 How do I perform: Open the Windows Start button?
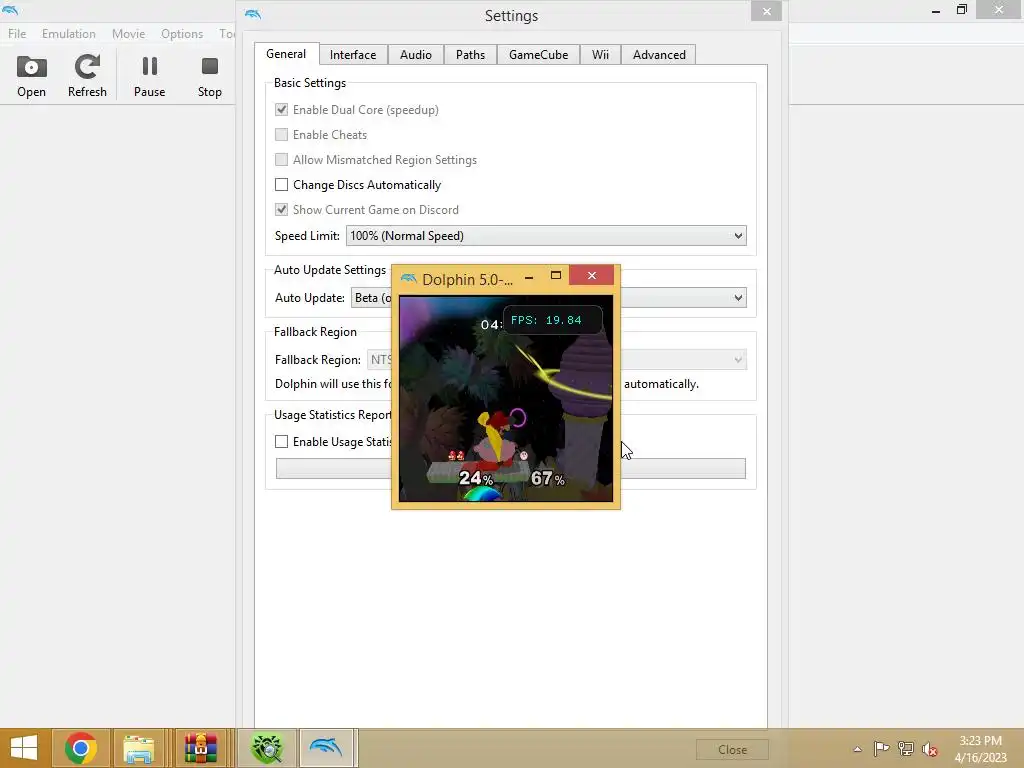(24, 748)
